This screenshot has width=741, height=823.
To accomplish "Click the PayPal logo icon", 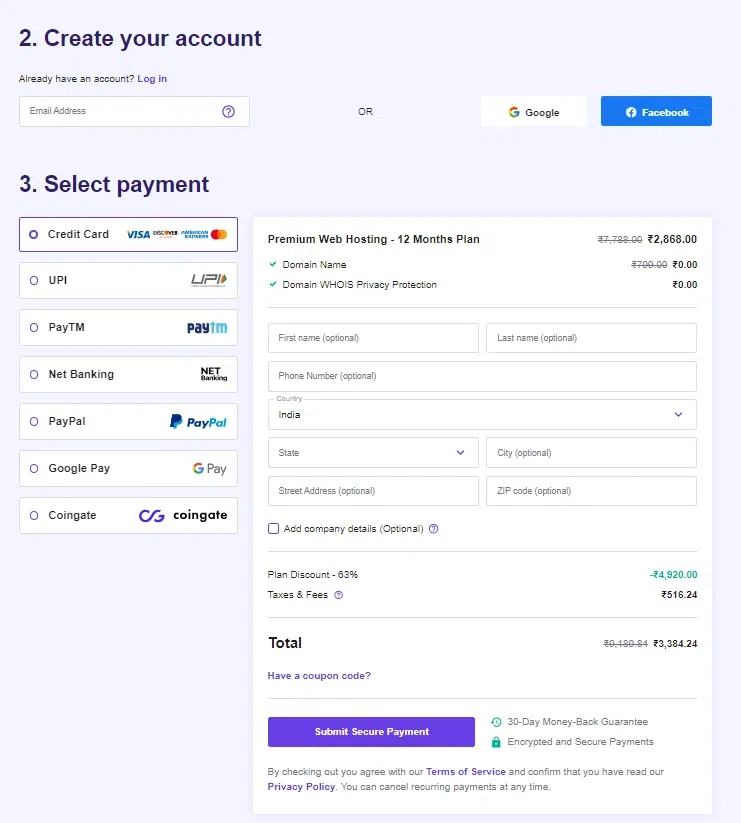I will (x=198, y=422).
